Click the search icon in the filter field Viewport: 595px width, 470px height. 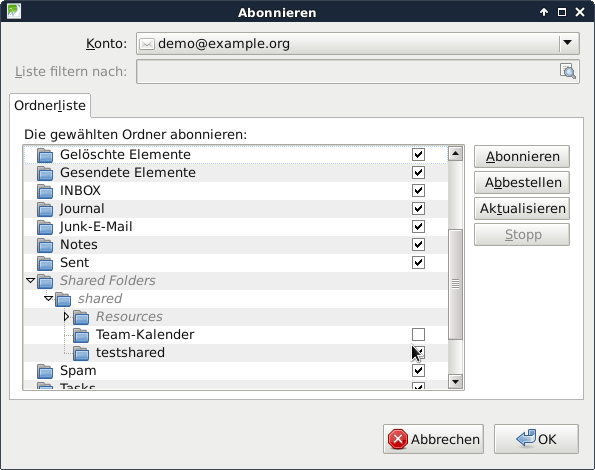pos(568,71)
